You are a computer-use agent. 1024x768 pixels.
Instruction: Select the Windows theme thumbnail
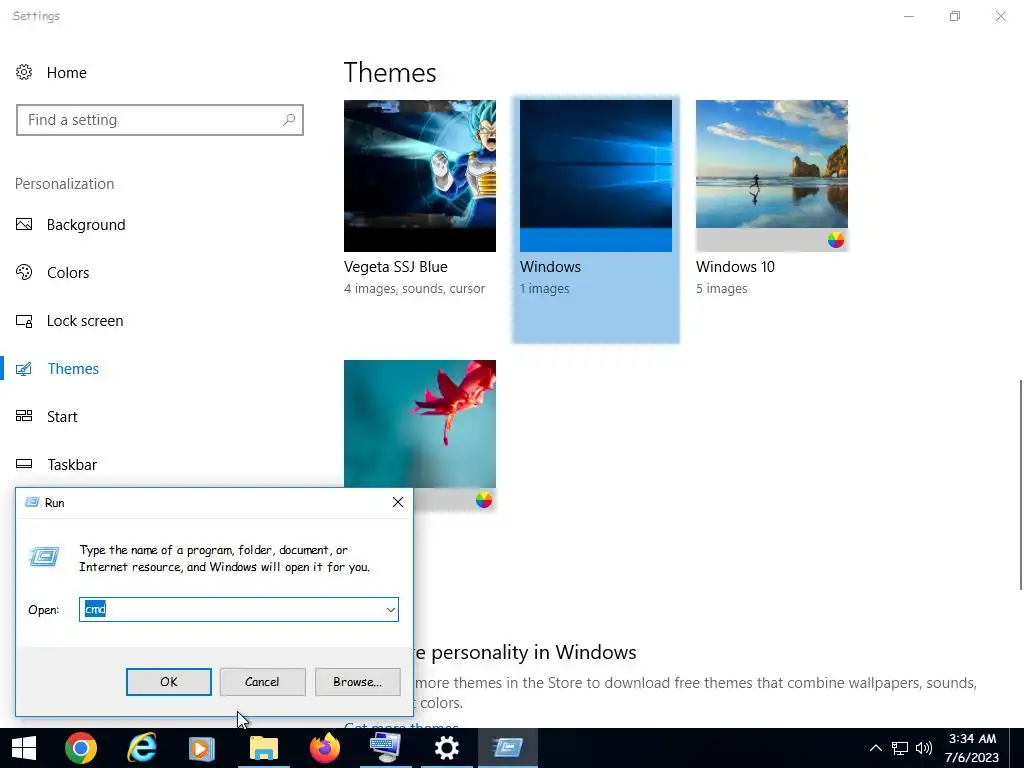(x=596, y=176)
